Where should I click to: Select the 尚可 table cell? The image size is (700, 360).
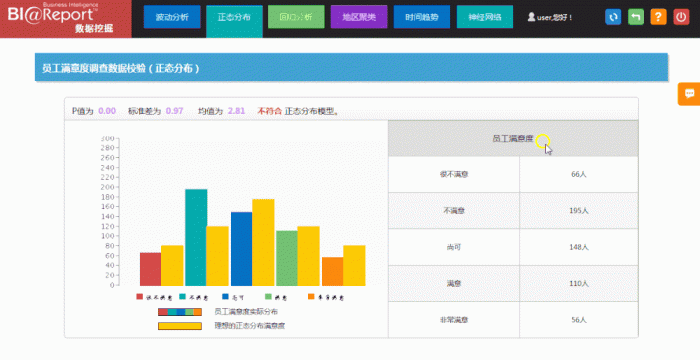(454, 247)
